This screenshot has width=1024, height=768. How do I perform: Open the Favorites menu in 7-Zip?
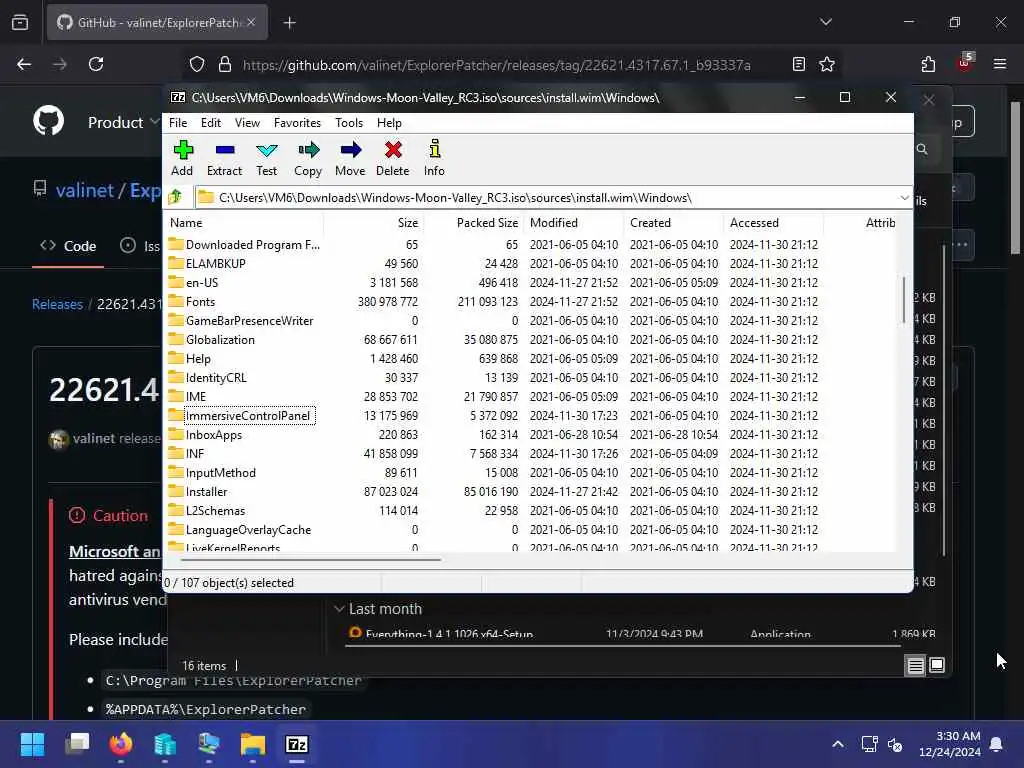(x=297, y=123)
